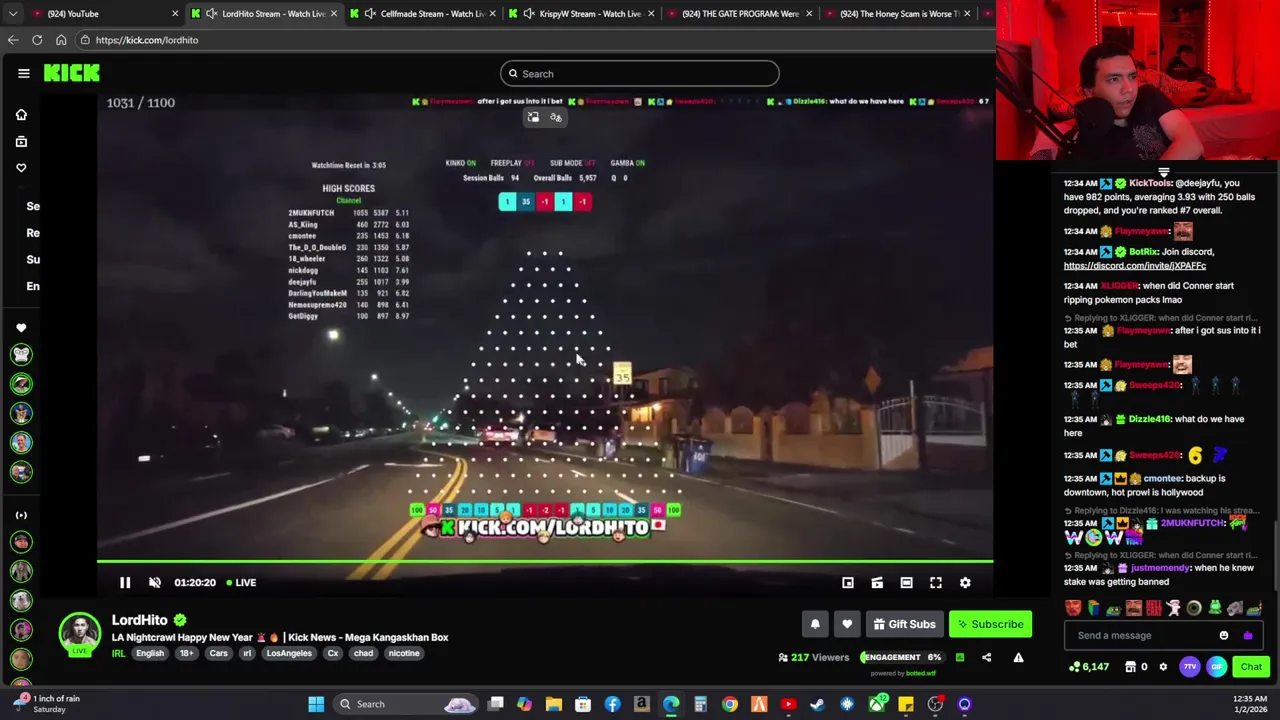Pause the LordHito live stream
This screenshot has height=720, width=1280.
(x=125, y=582)
